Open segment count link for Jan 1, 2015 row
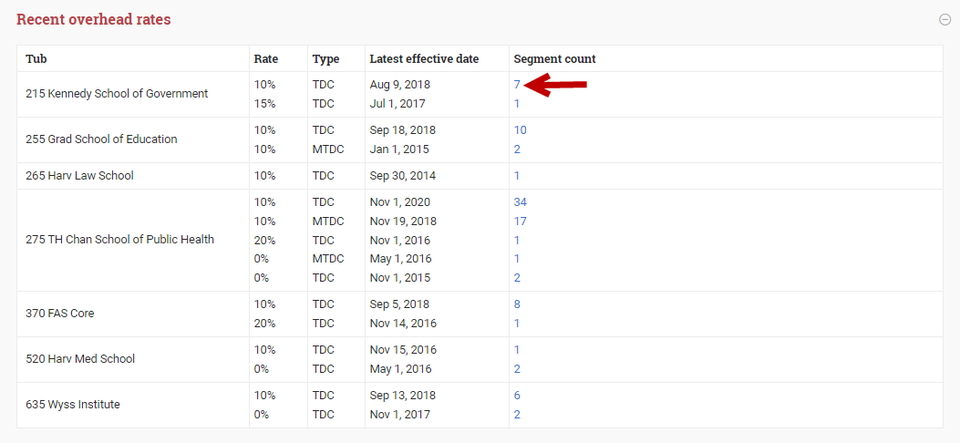This screenshot has width=960, height=443. [517, 149]
